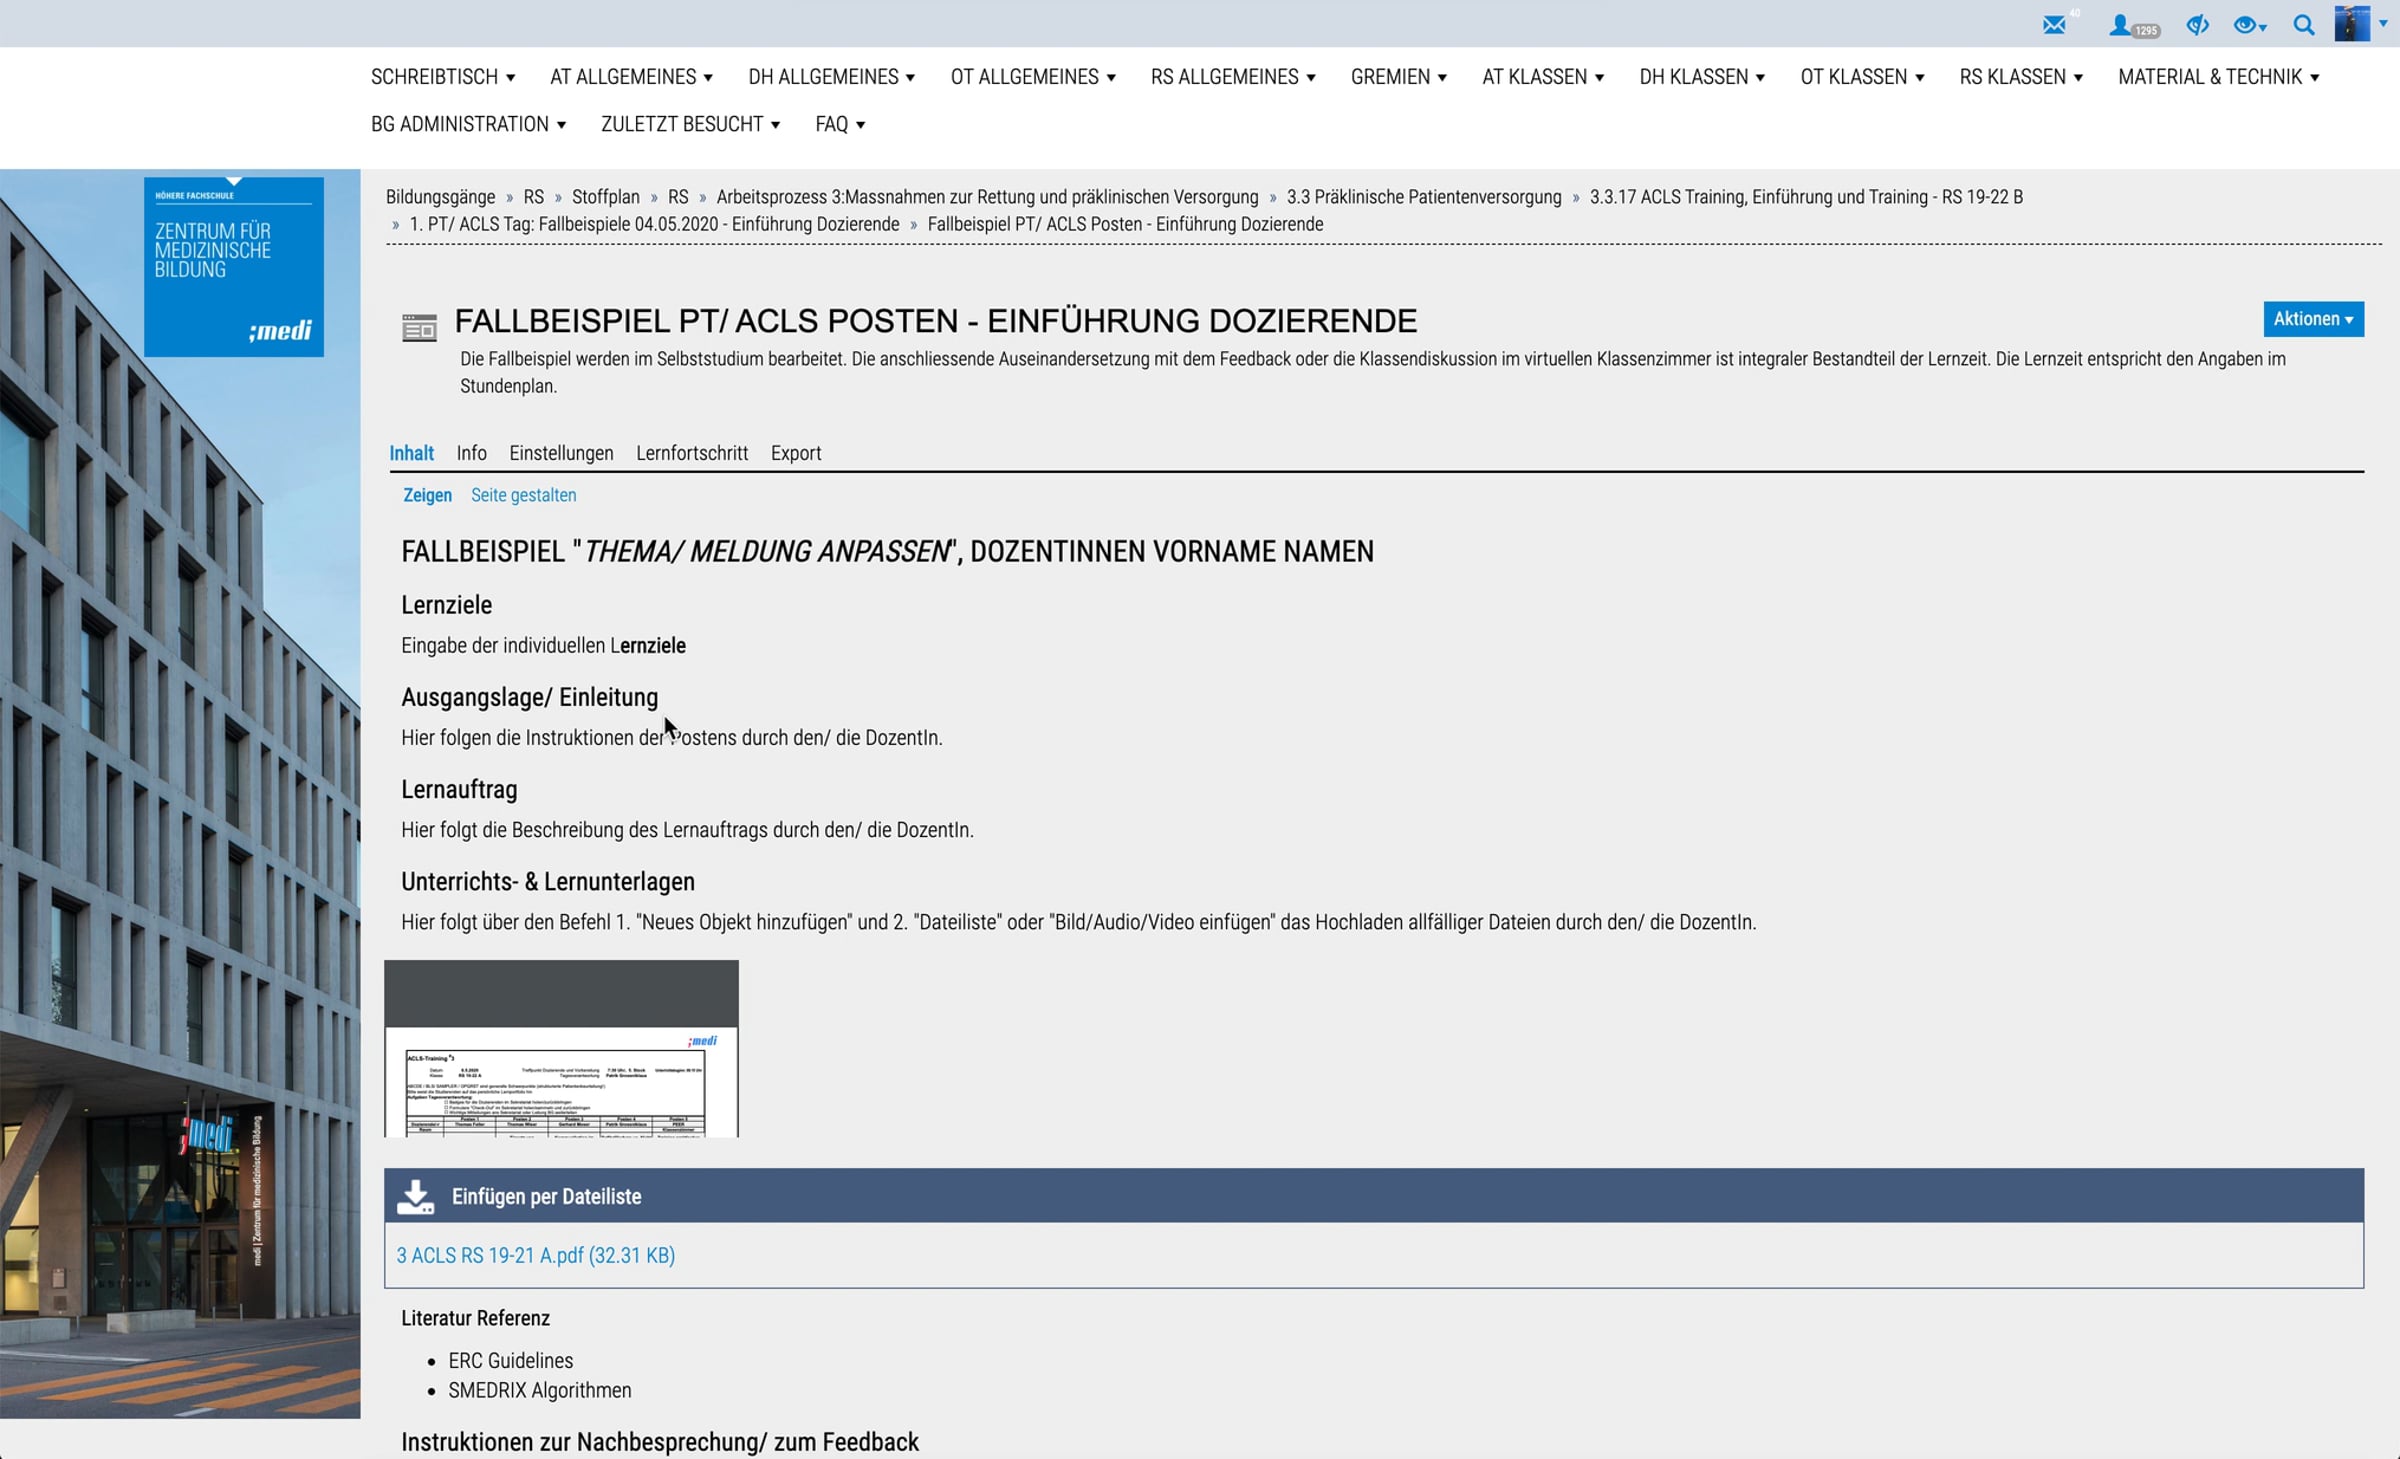Screen dimensions: 2400x1459
Task: Click the online users icon showing 1295
Action: tap(2122, 26)
